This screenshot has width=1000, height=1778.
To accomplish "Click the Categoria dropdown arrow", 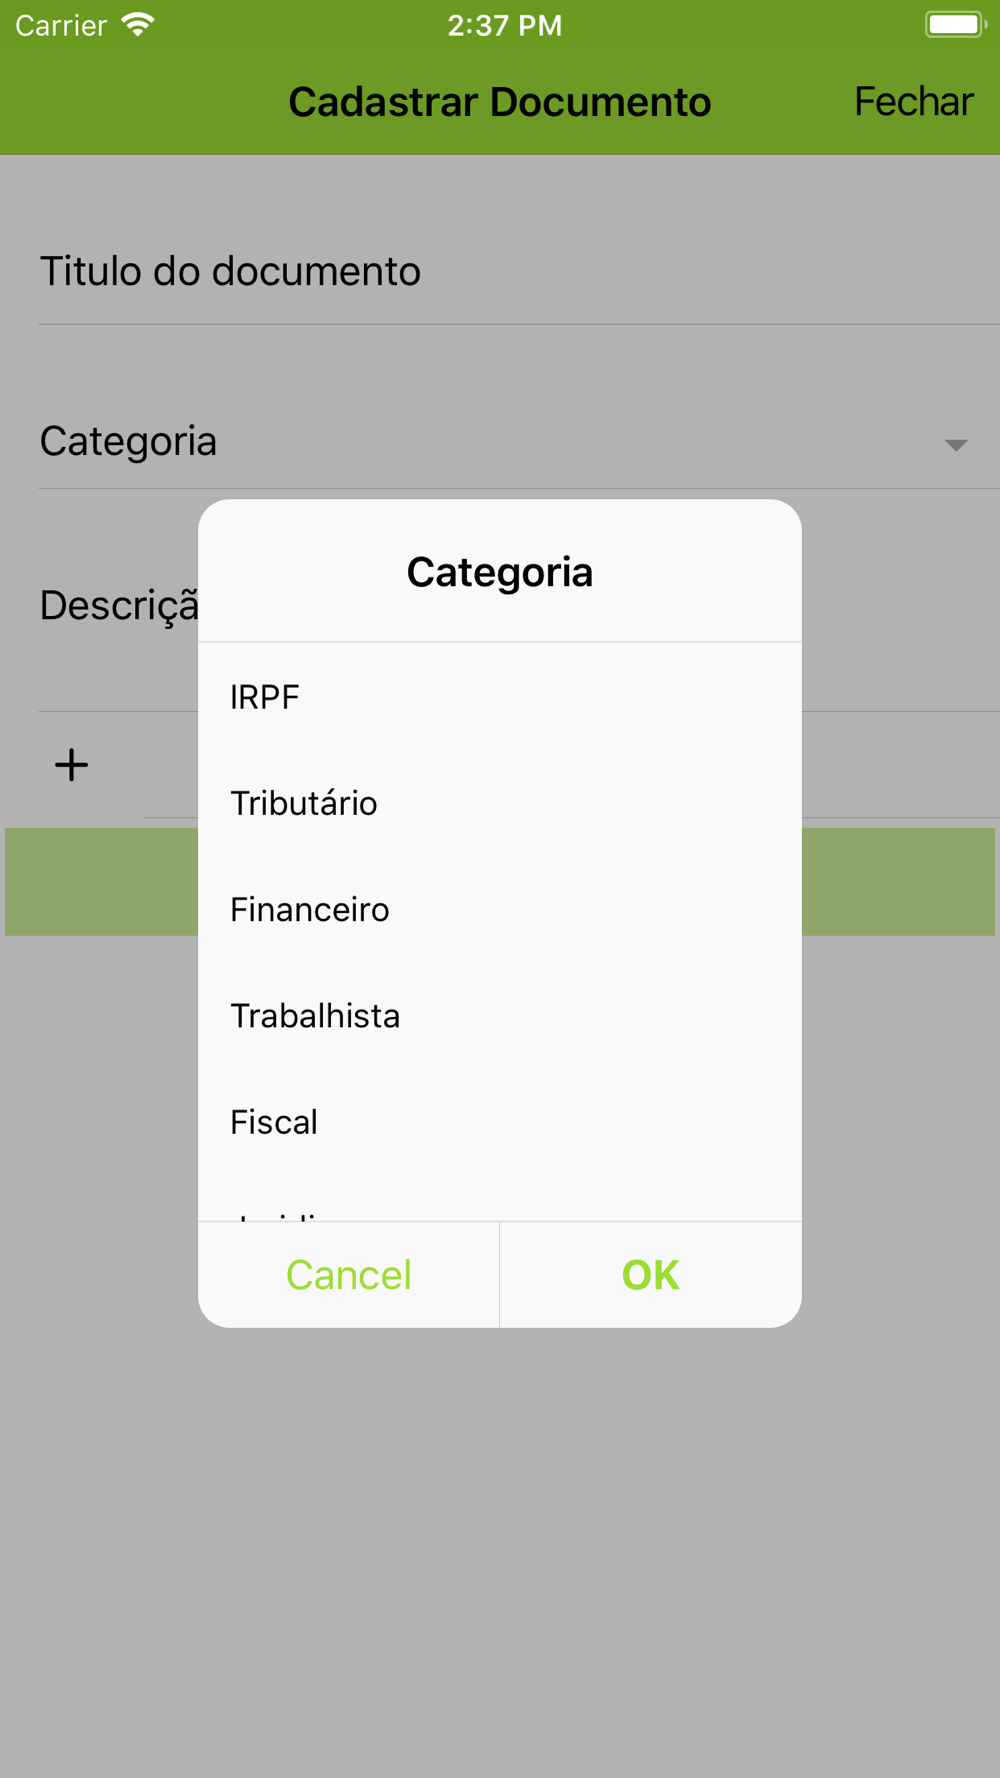I will (956, 445).
